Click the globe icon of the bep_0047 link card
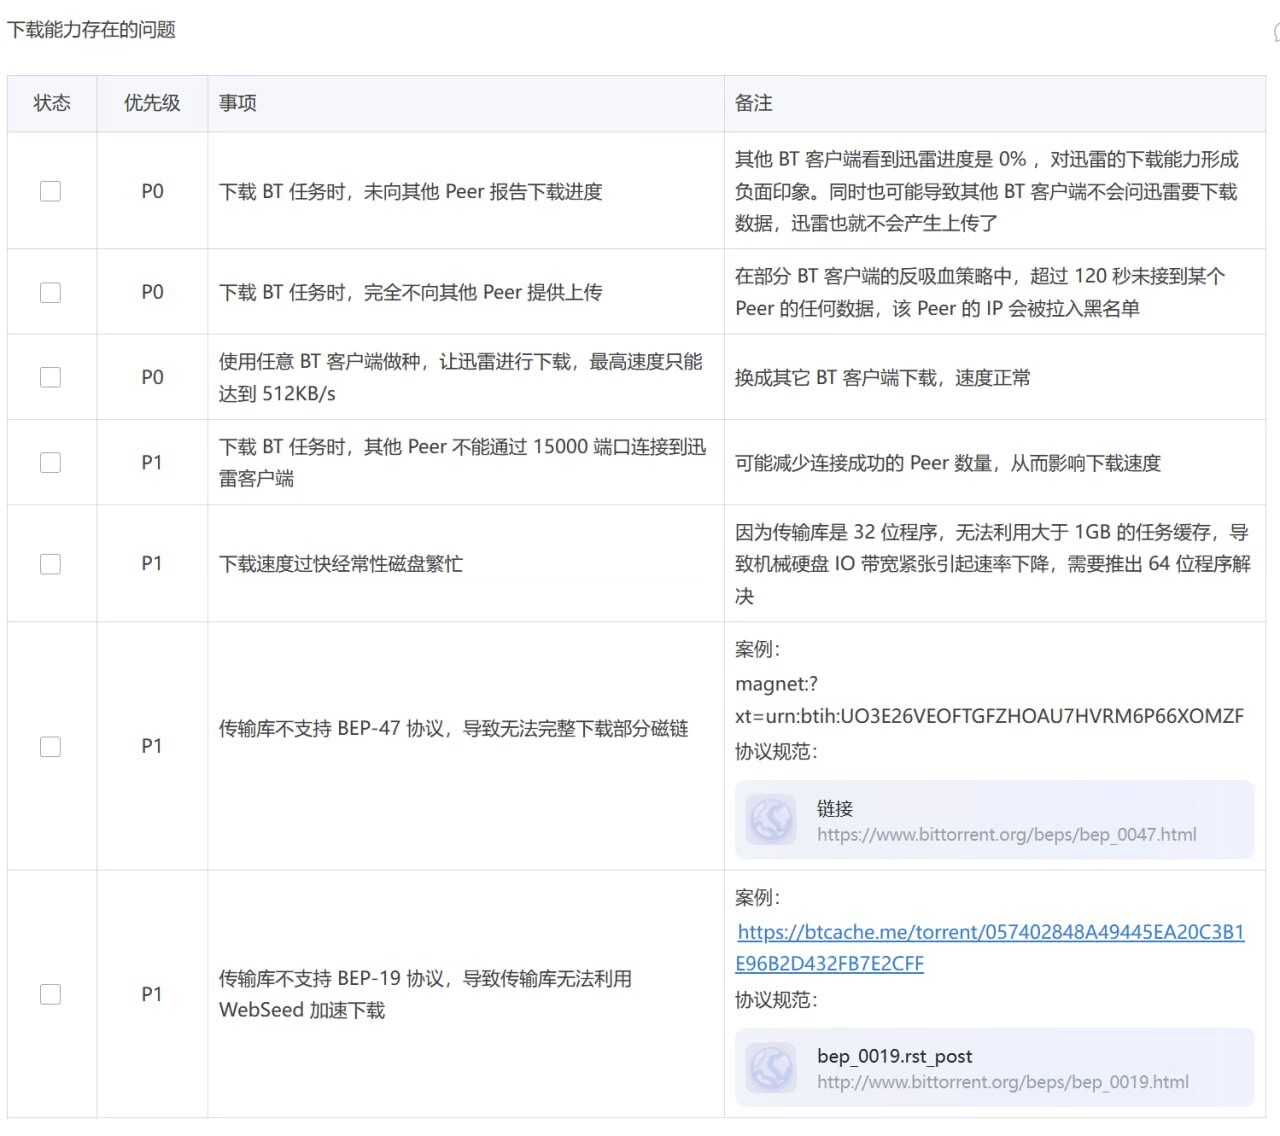 coord(771,820)
